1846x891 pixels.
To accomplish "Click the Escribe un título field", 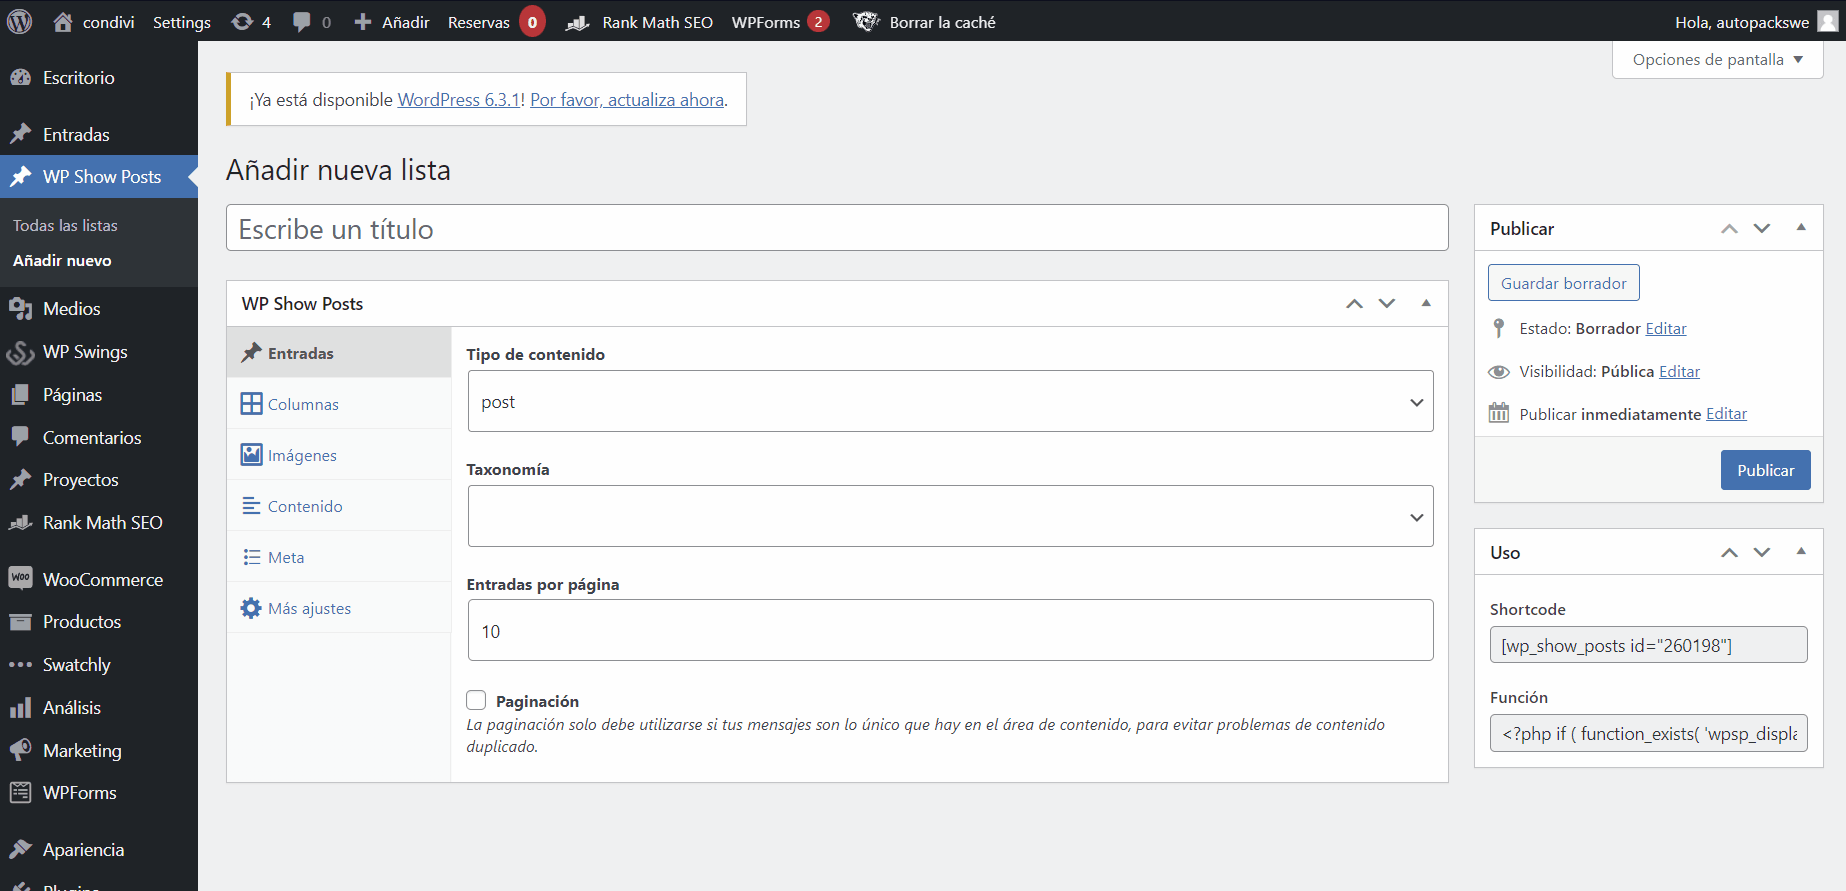I will (837, 229).
